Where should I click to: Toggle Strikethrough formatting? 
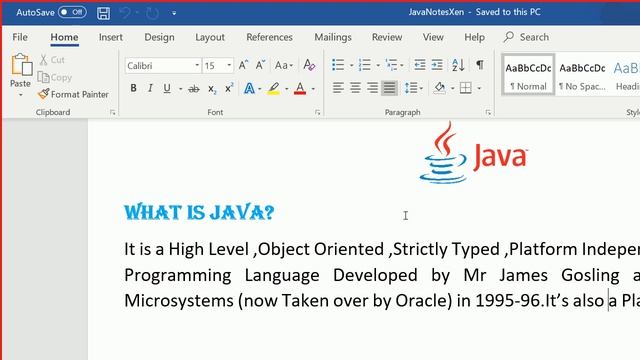coord(194,89)
